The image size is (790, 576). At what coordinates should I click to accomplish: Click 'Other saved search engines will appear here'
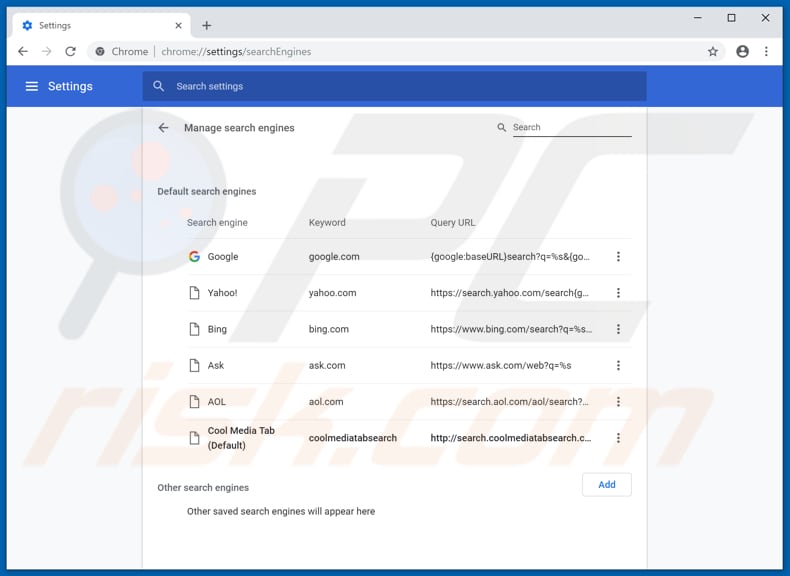281,511
